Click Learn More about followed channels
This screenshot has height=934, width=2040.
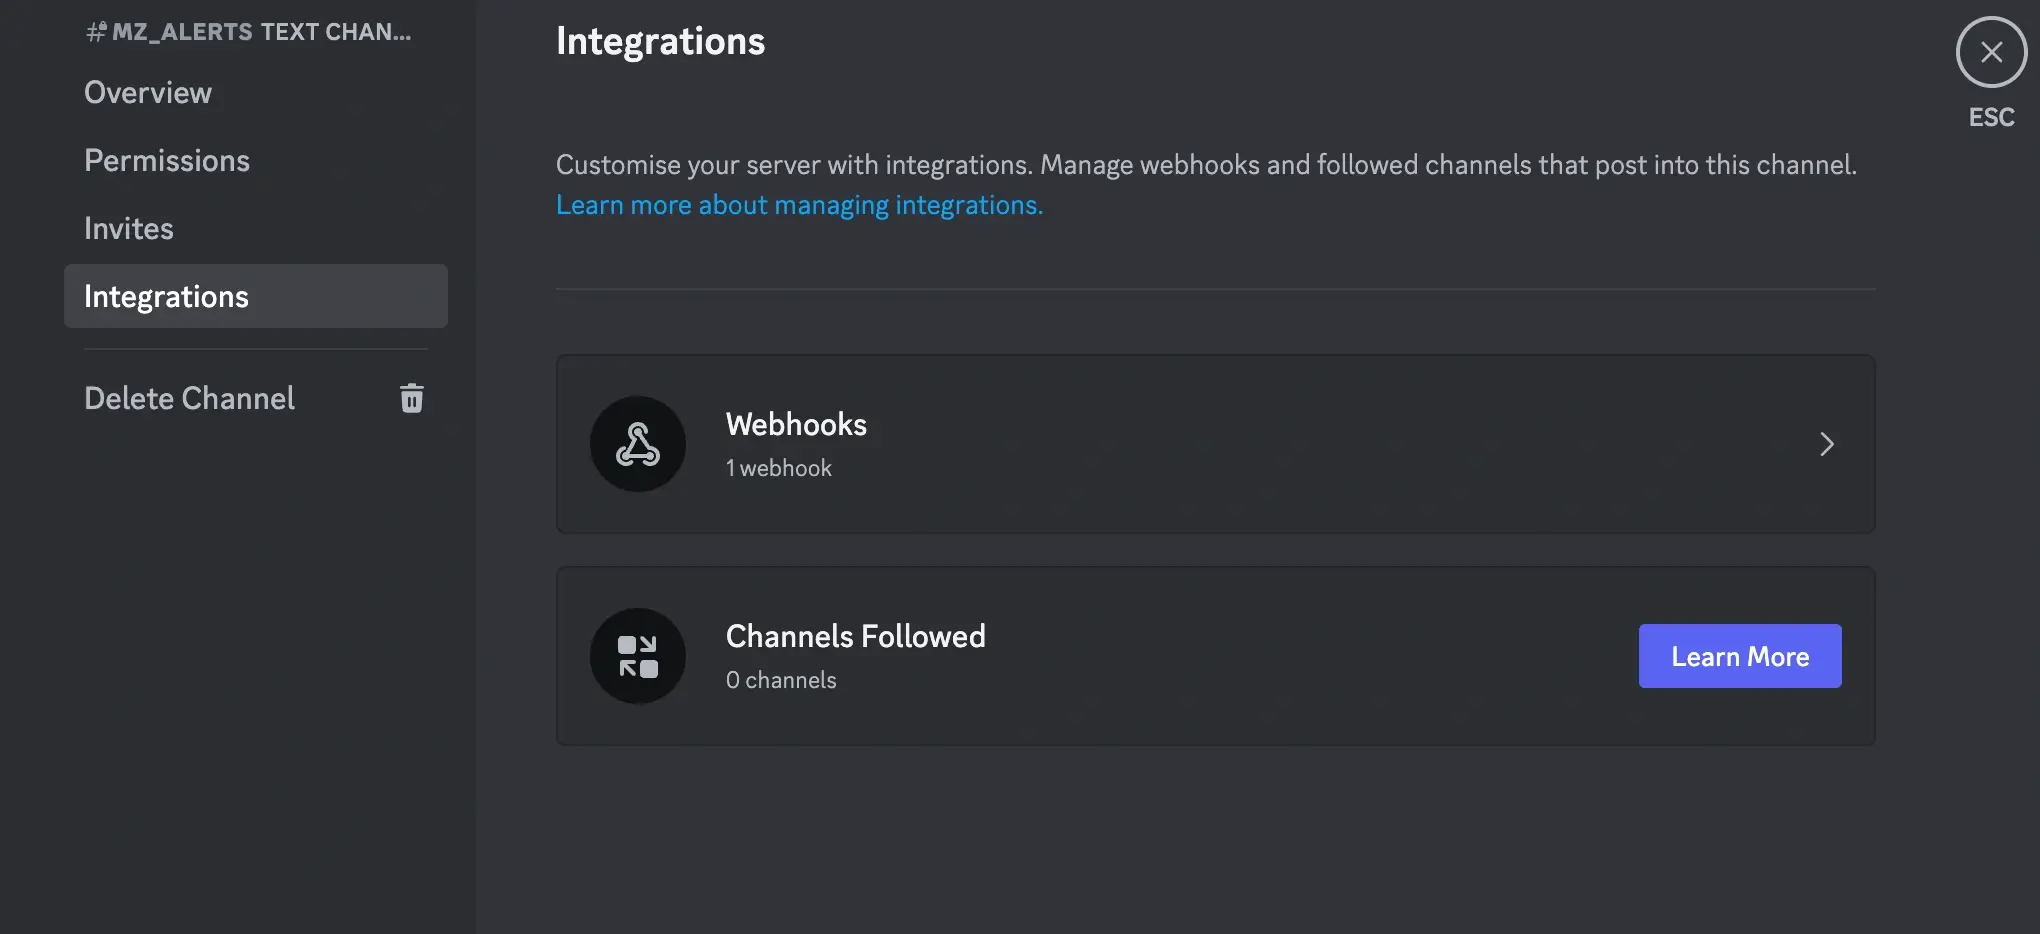coord(1739,656)
